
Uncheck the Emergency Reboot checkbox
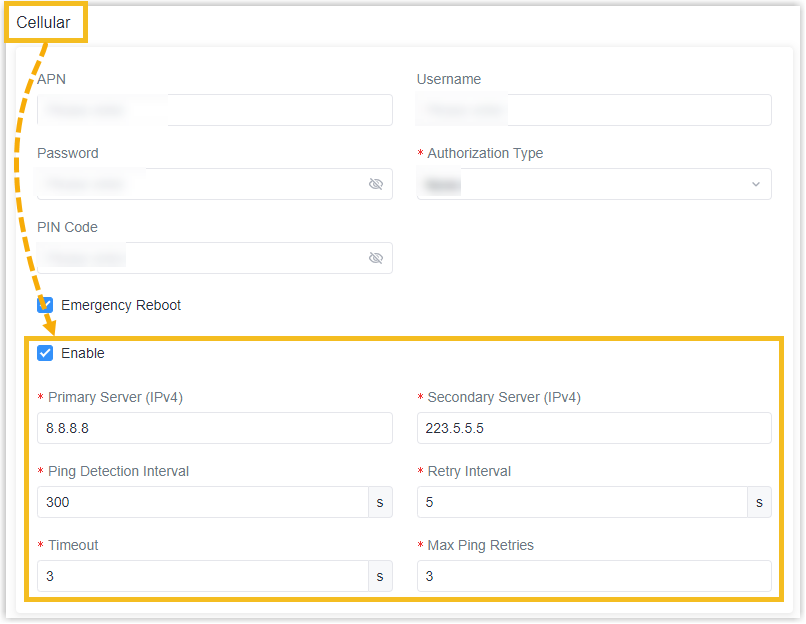click(x=45, y=305)
